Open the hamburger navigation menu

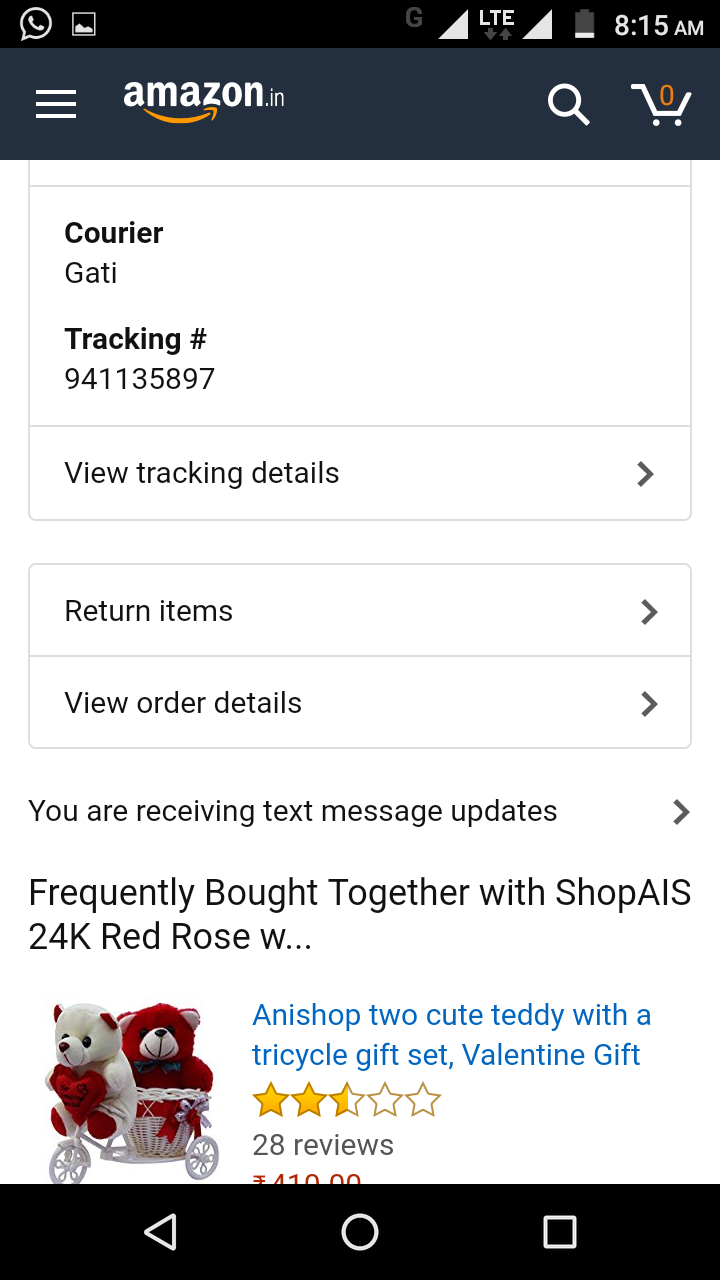point(56,104)
